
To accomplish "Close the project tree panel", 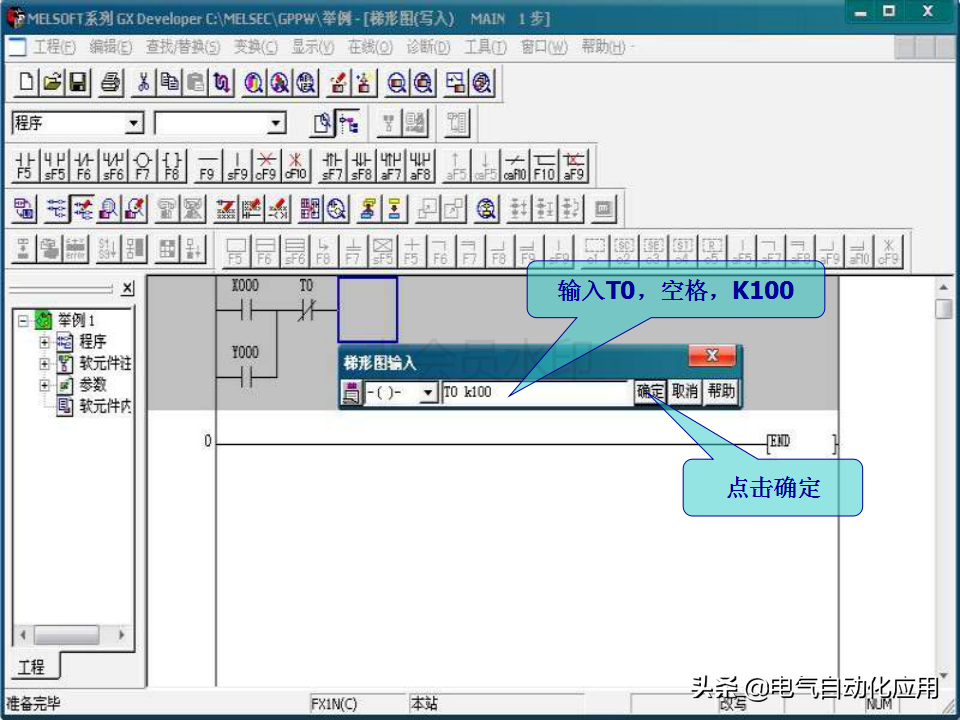I will (x=127, y=288).
